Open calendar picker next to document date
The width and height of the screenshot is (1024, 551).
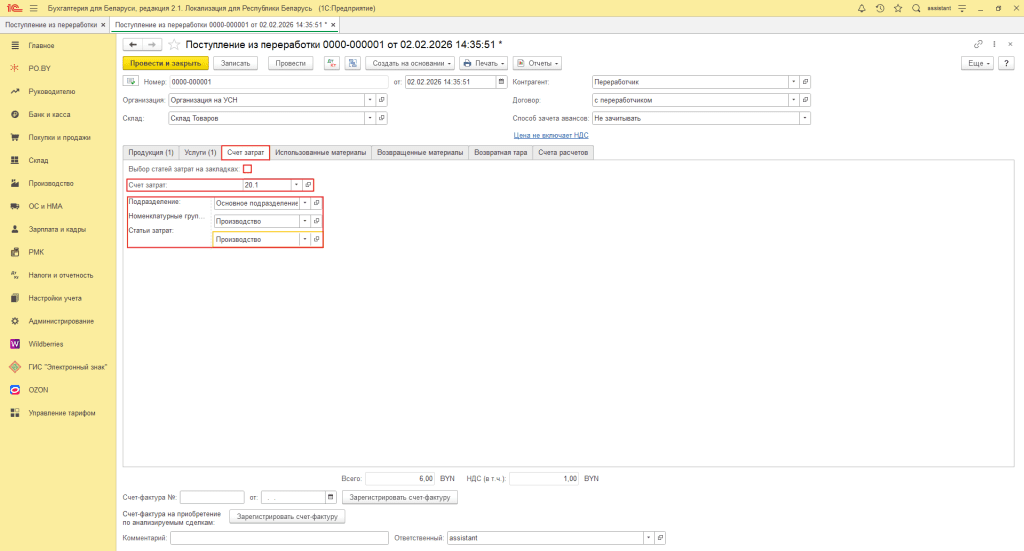pyautogui.click(x=502, y=82)
